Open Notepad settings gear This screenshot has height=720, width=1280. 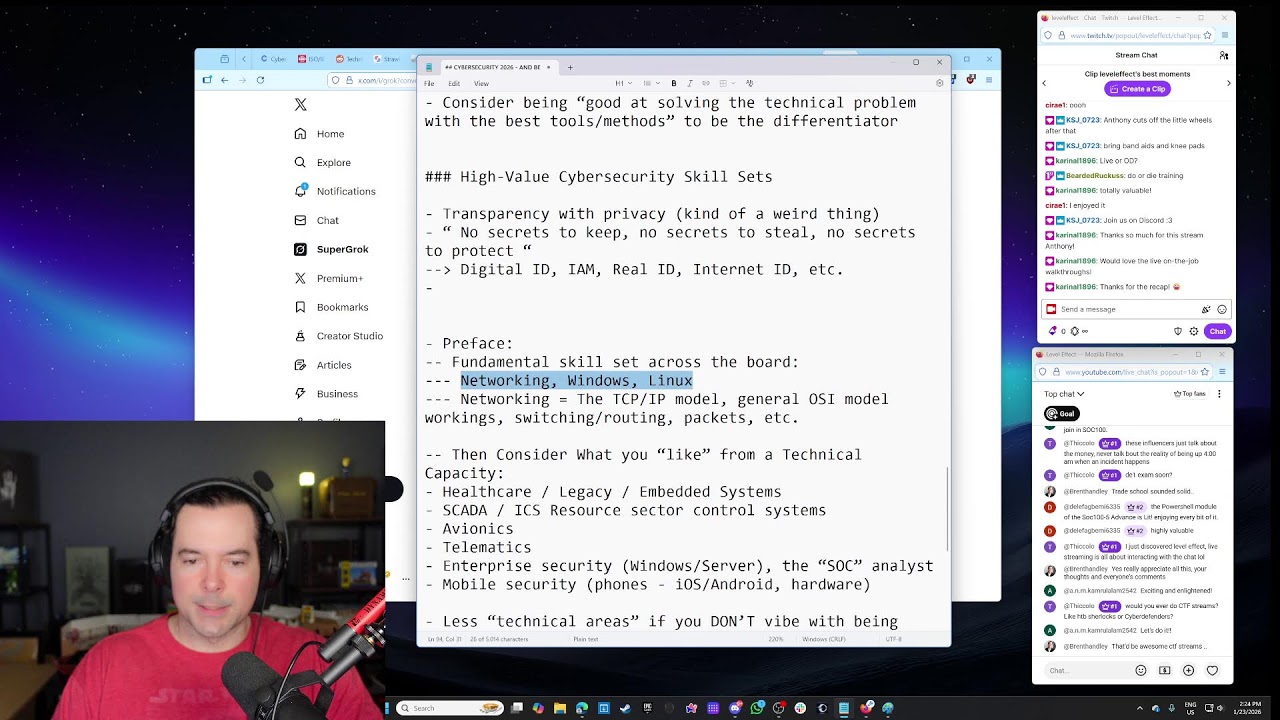pos(939,83)
